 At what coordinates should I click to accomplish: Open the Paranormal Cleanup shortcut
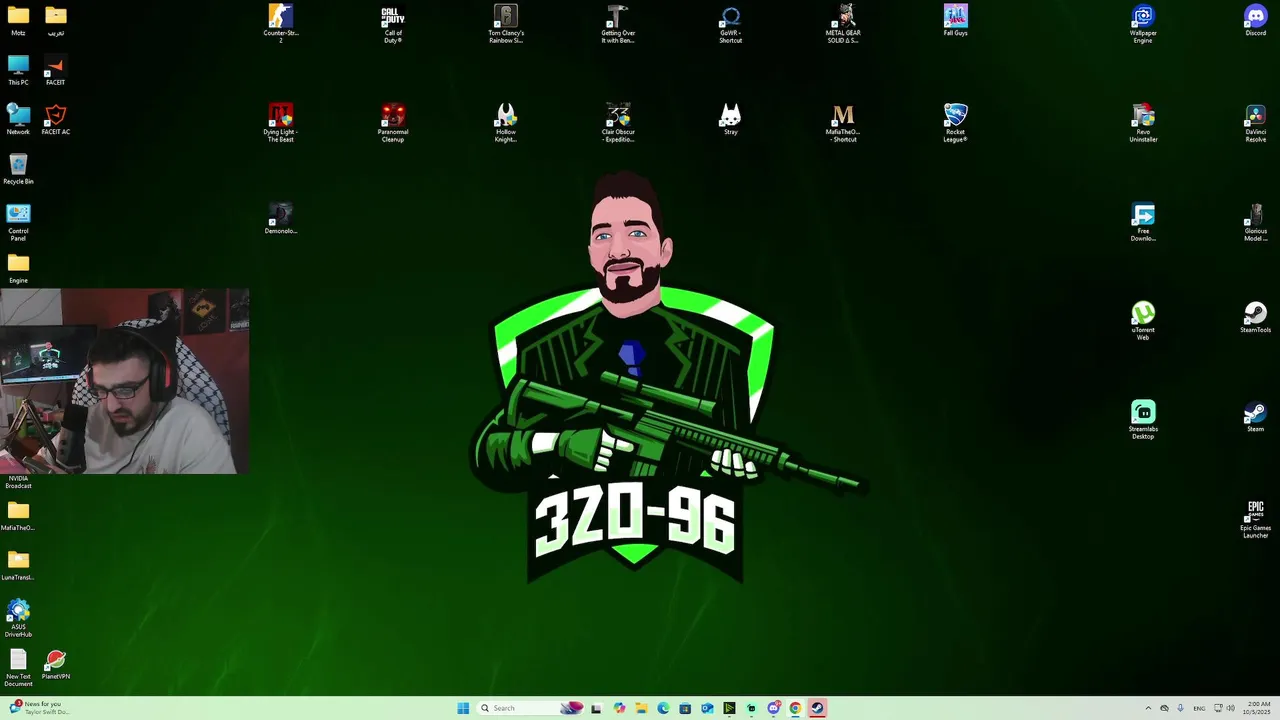click(x=393, y=123)
